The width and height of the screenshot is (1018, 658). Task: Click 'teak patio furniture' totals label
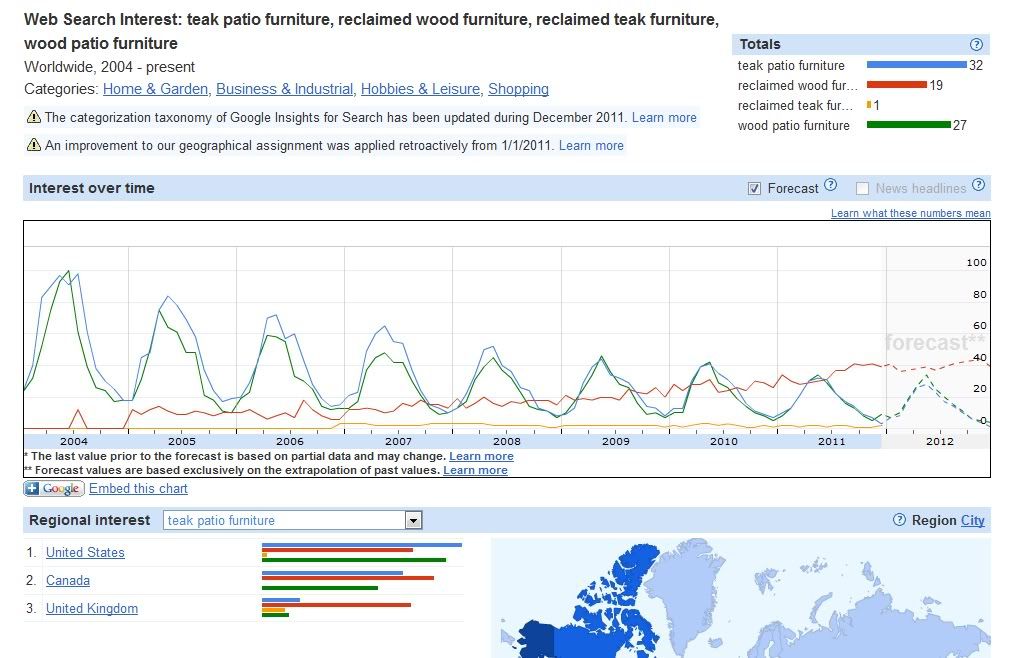coord(791,66)
